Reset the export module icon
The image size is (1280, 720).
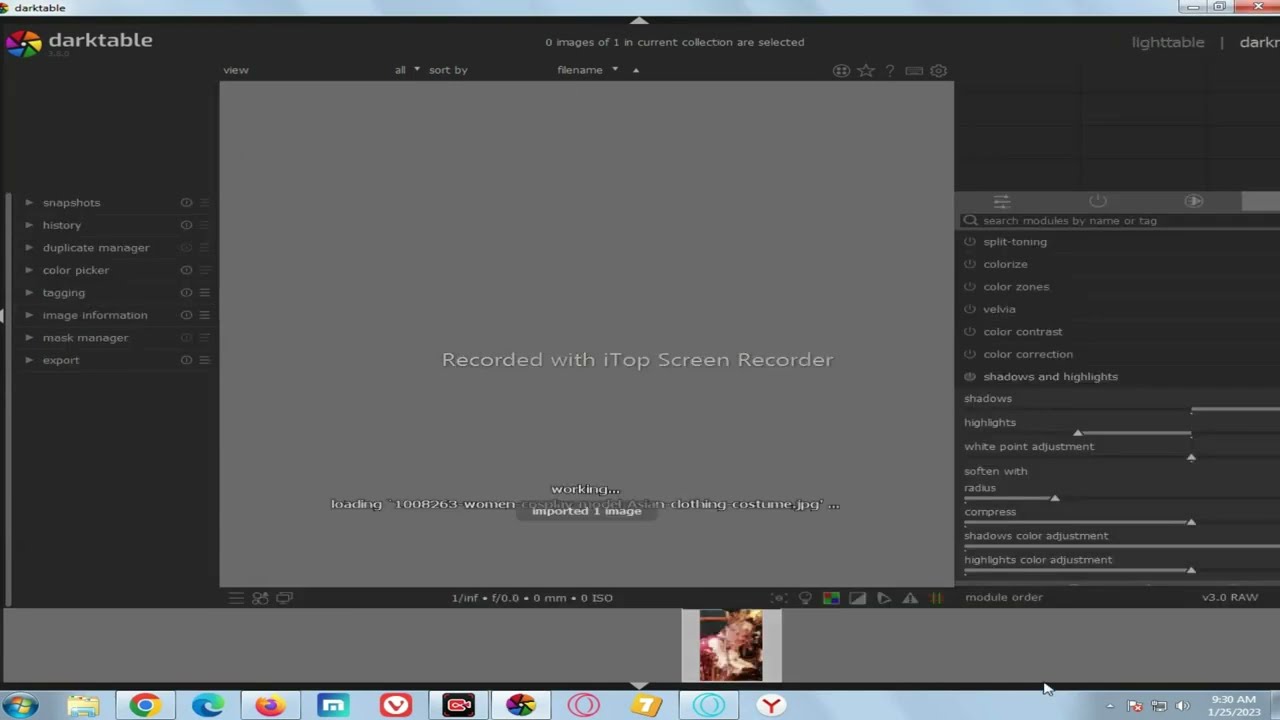click(x=186, y=360)
